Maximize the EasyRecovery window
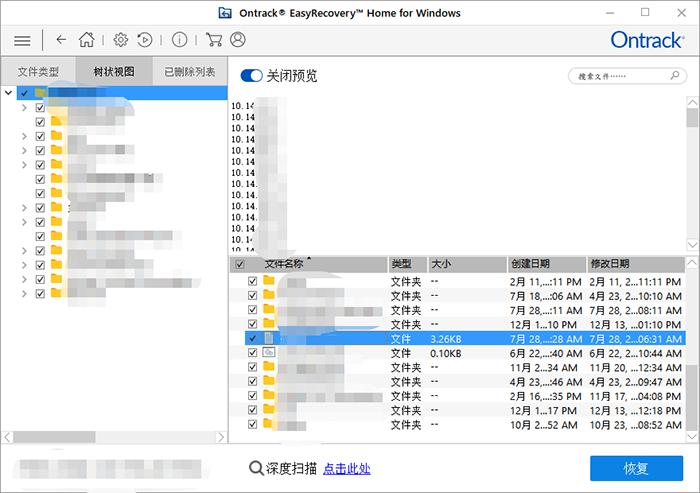700x493 pixels. point(645,13)
